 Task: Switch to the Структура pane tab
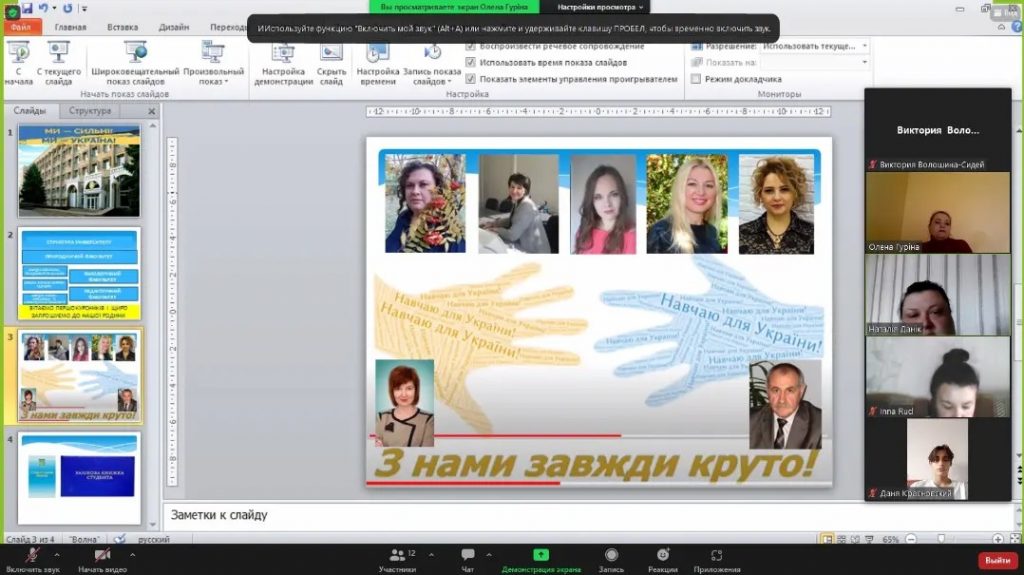click(x=90, y=111)
